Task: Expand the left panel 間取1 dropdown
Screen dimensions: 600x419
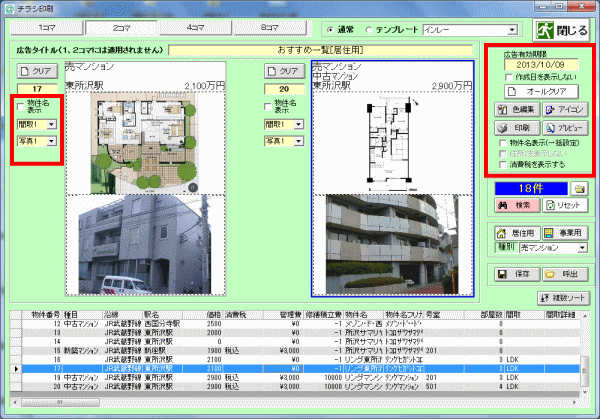Action: 51,124
